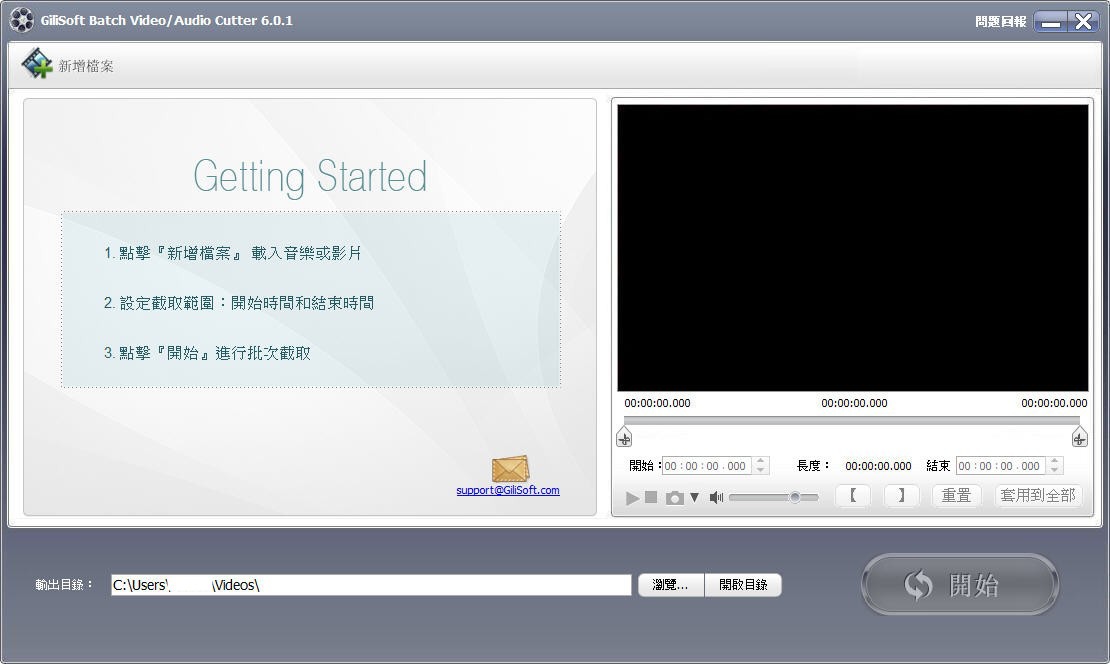Click the 瀏覽... browse button
This screenshot has height=664, width=1110.
click(x=670, y=585)
